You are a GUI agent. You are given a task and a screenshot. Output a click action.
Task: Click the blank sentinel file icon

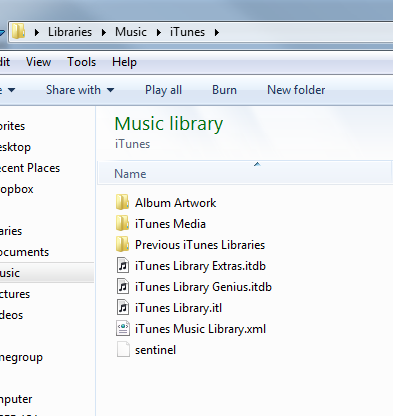point(123,350)
